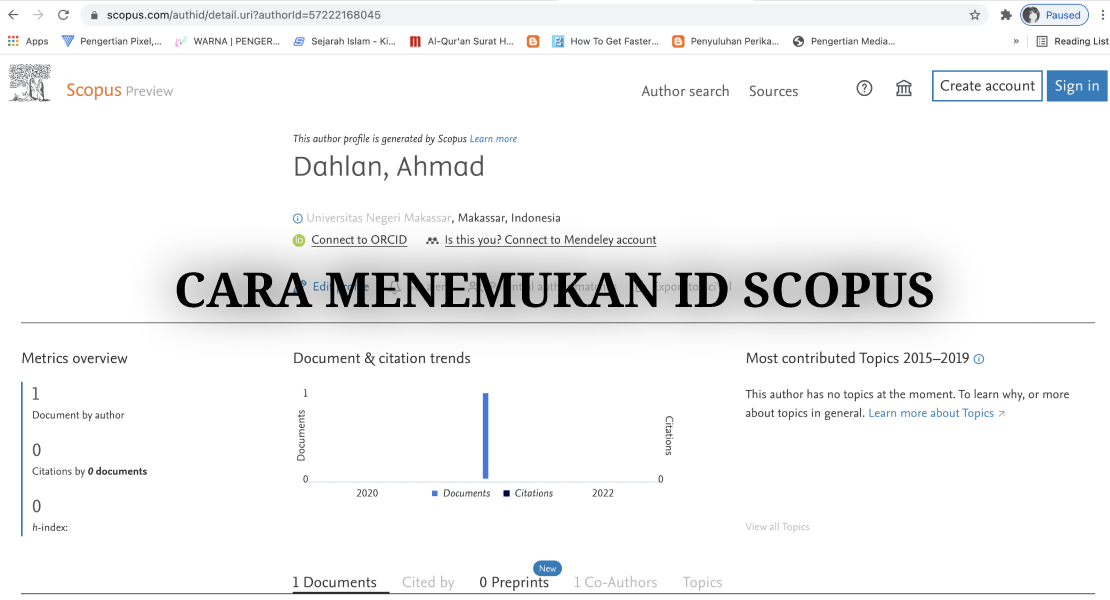Open Universitas Negeri Makassar affiliation
This screenshot has width=1110, height=600.
click(x=379, y=218)
